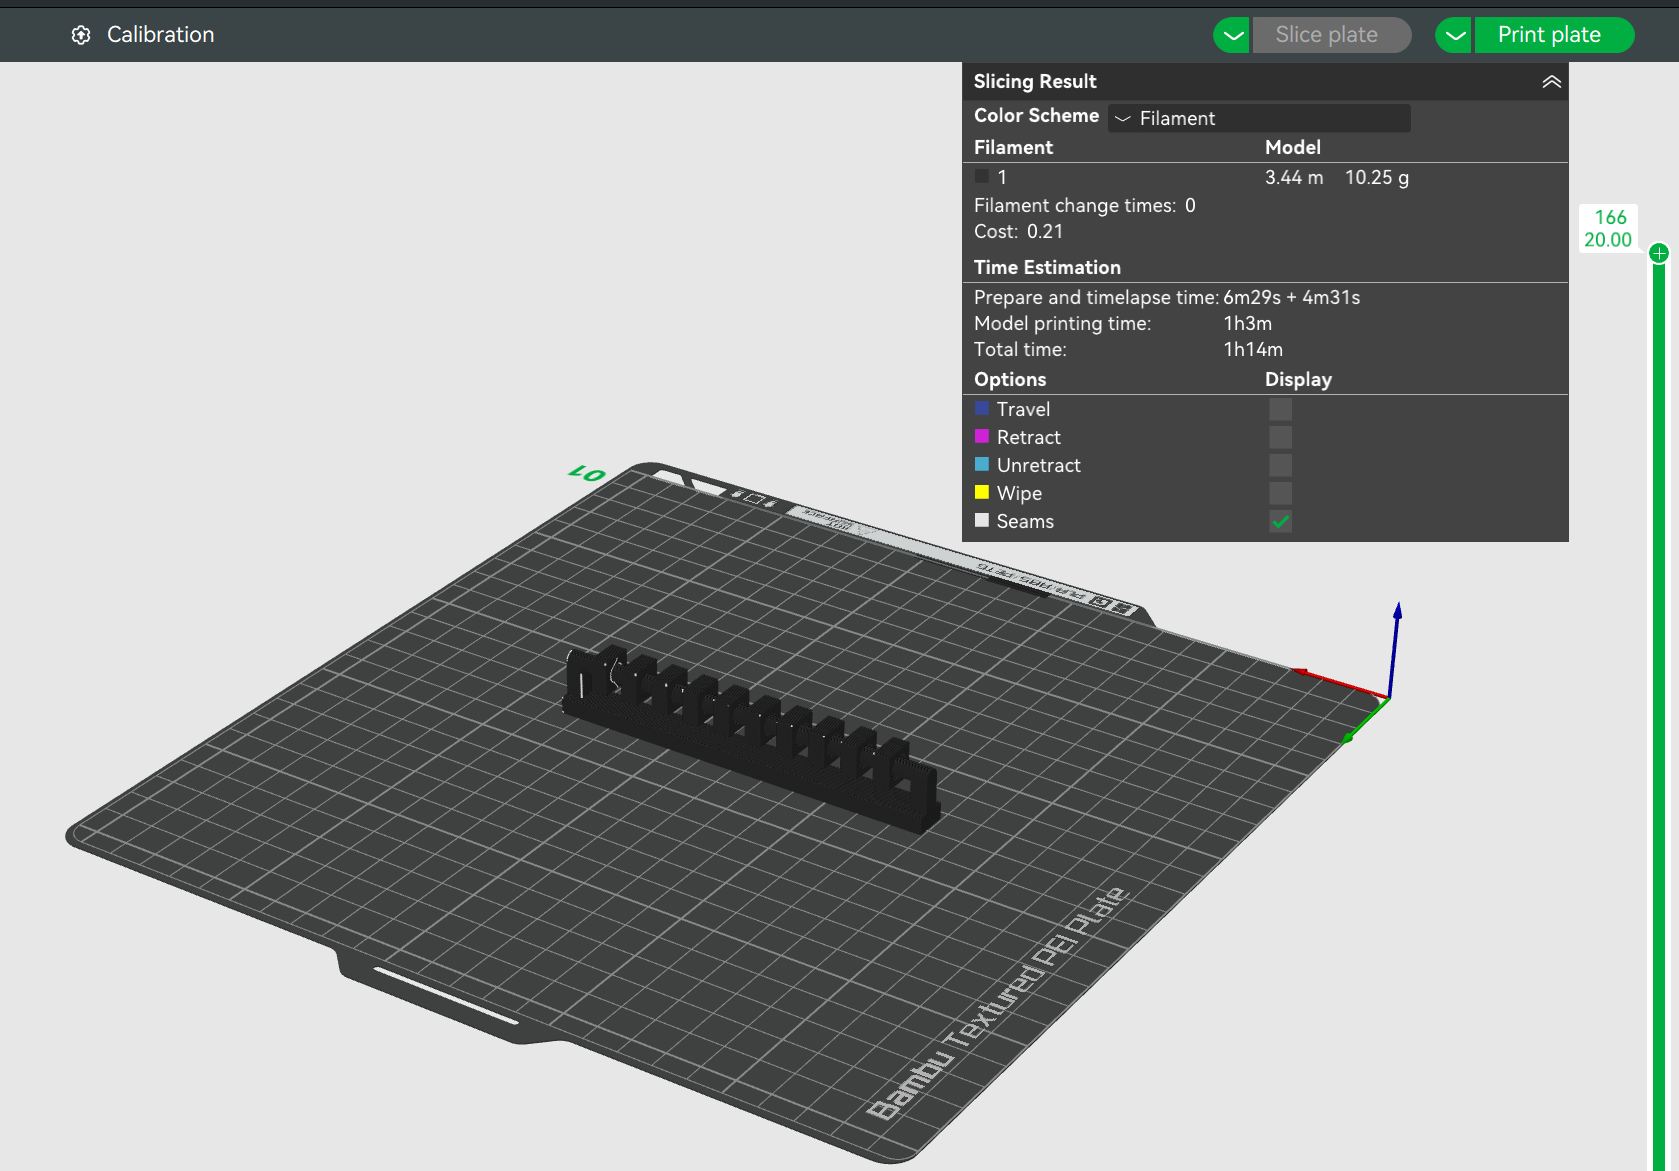The width and height of the screenshot is (1679, 1171).
Task: Click the green plate number 01 label
Action: pyautogui.click(x=587, y=473)
